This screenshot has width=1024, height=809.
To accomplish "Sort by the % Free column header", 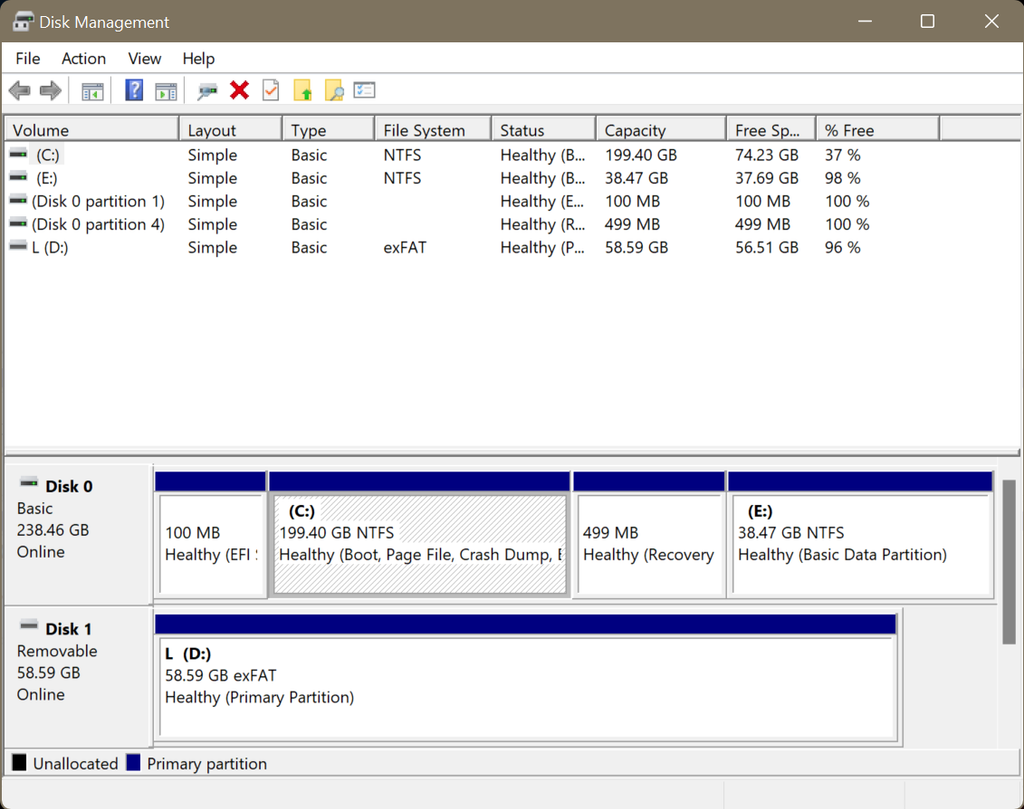I will [x=878, y=130].
